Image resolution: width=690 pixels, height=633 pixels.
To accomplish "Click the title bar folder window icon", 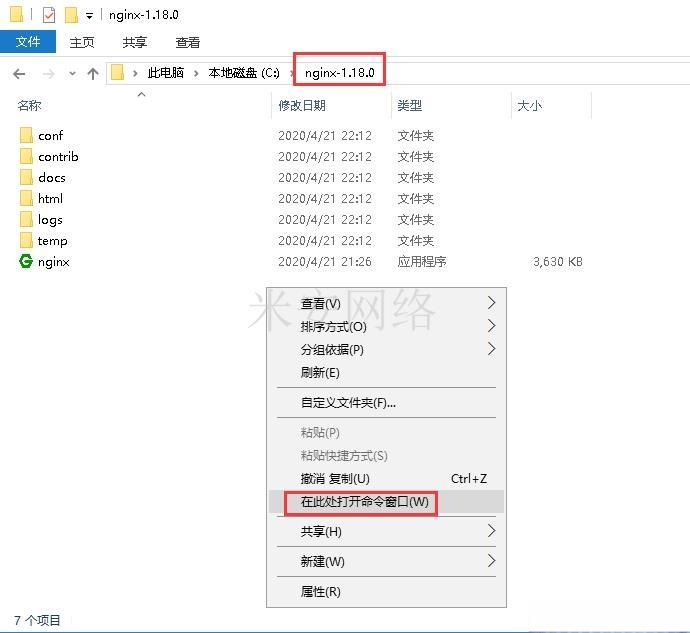I will (x=16, y=14).
